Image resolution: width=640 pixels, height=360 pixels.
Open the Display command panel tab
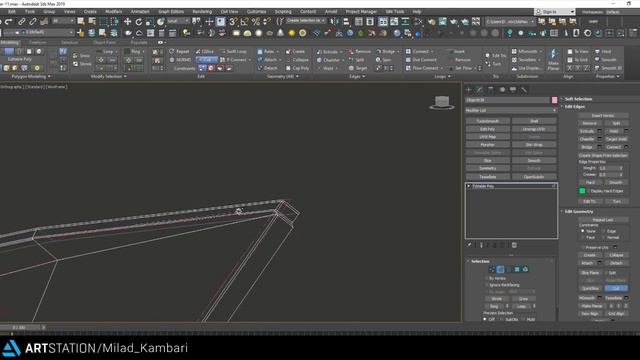point(513,89)
